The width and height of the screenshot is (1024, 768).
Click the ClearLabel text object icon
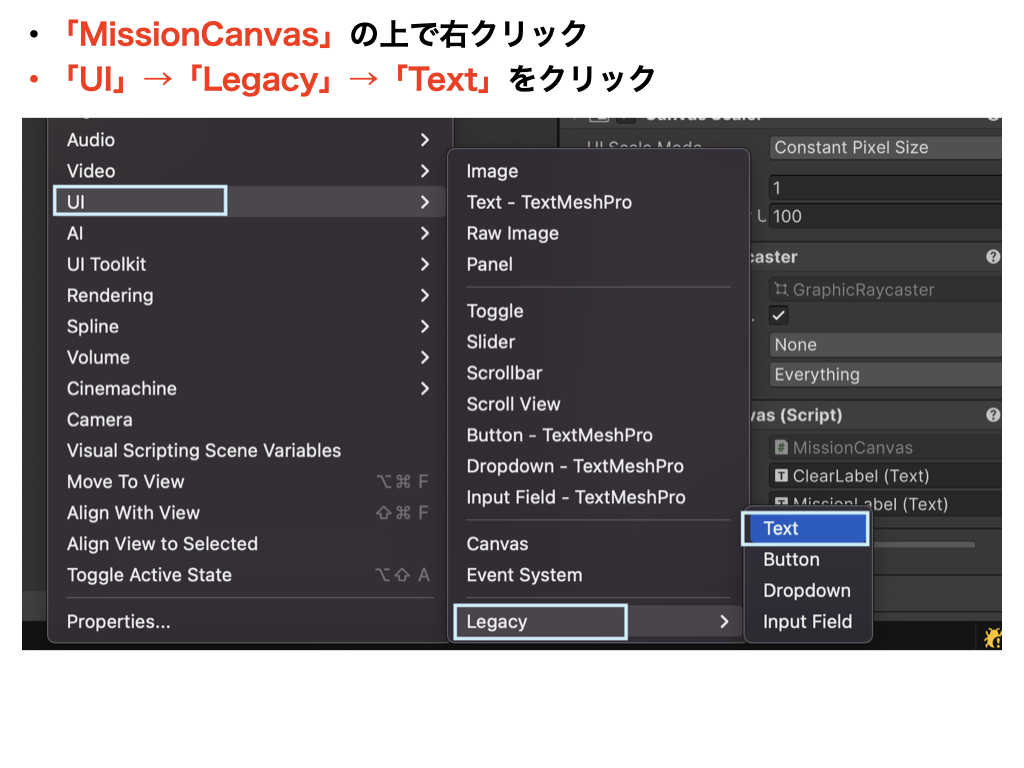(x=780, y=476)
